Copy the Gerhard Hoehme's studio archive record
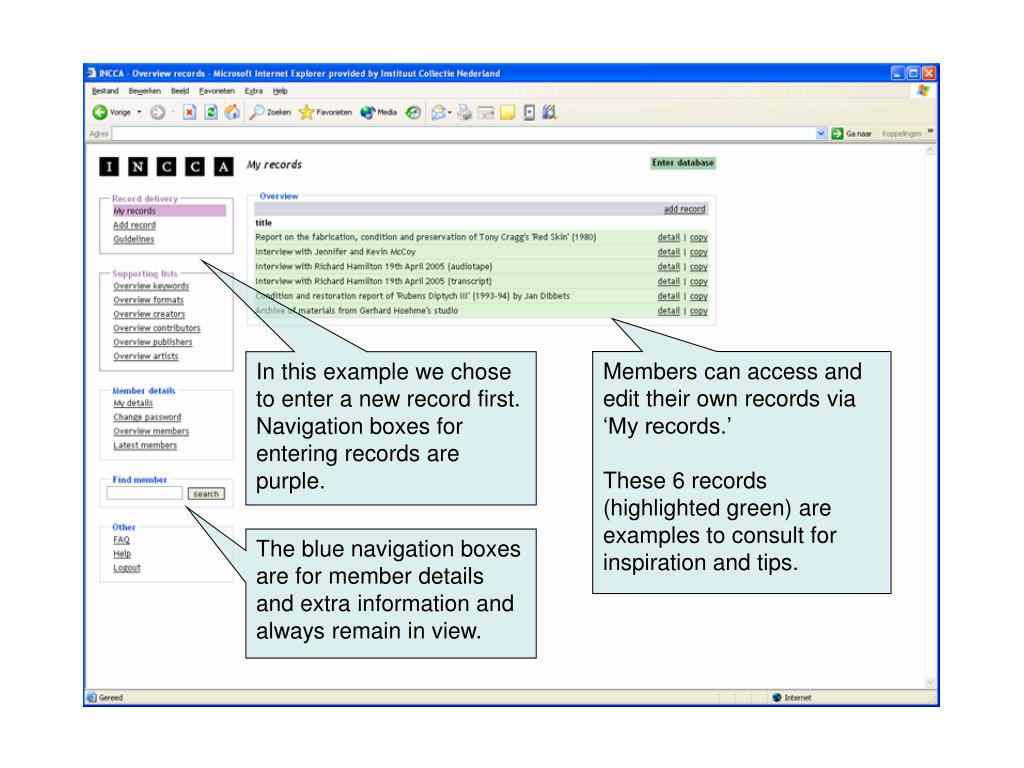The width and height of the screenshot is (1024, 768). point(699,312)
